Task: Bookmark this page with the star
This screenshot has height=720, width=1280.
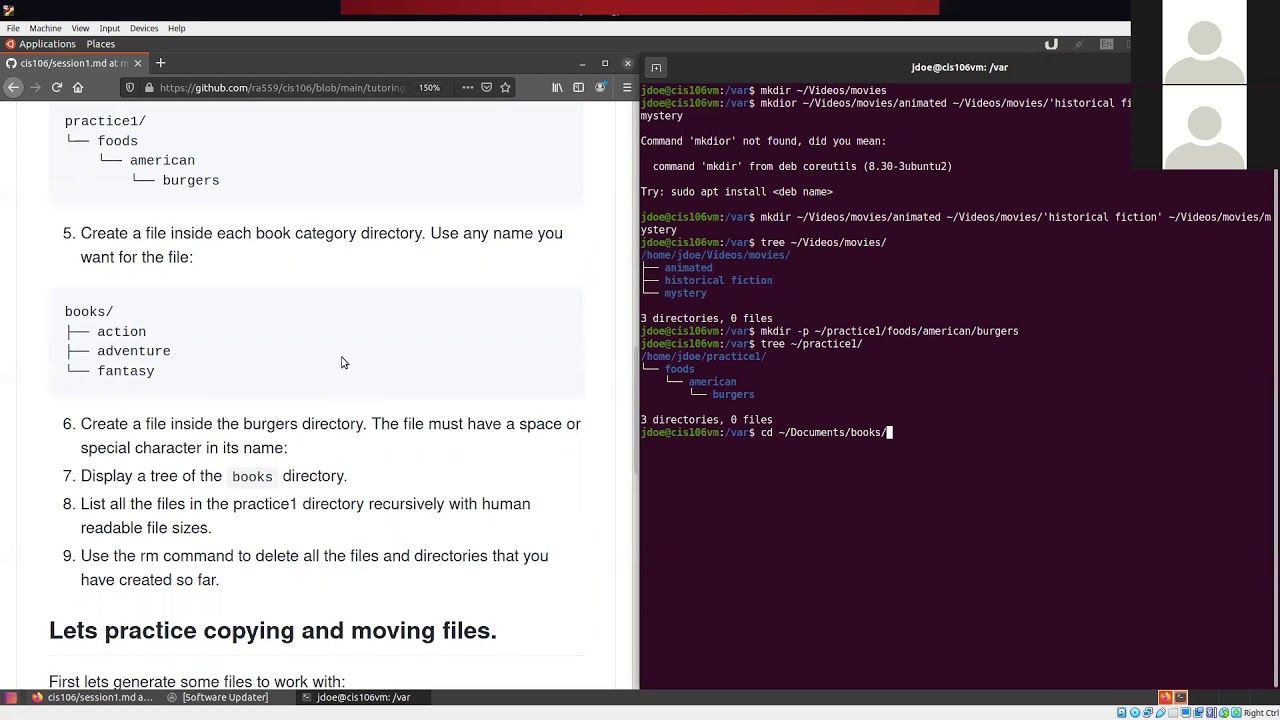Action: [505, 88]
